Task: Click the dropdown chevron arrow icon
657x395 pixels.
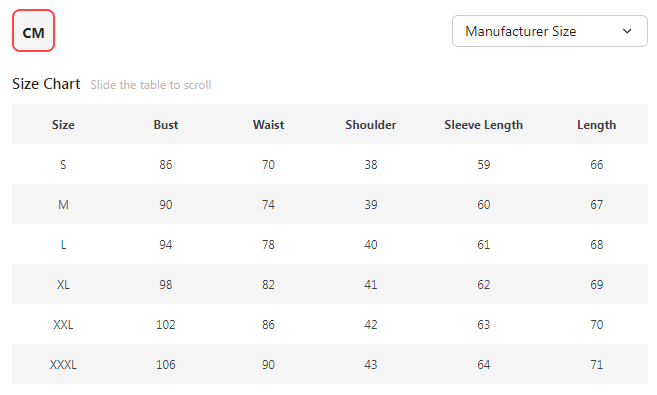Action: (627, 31)
